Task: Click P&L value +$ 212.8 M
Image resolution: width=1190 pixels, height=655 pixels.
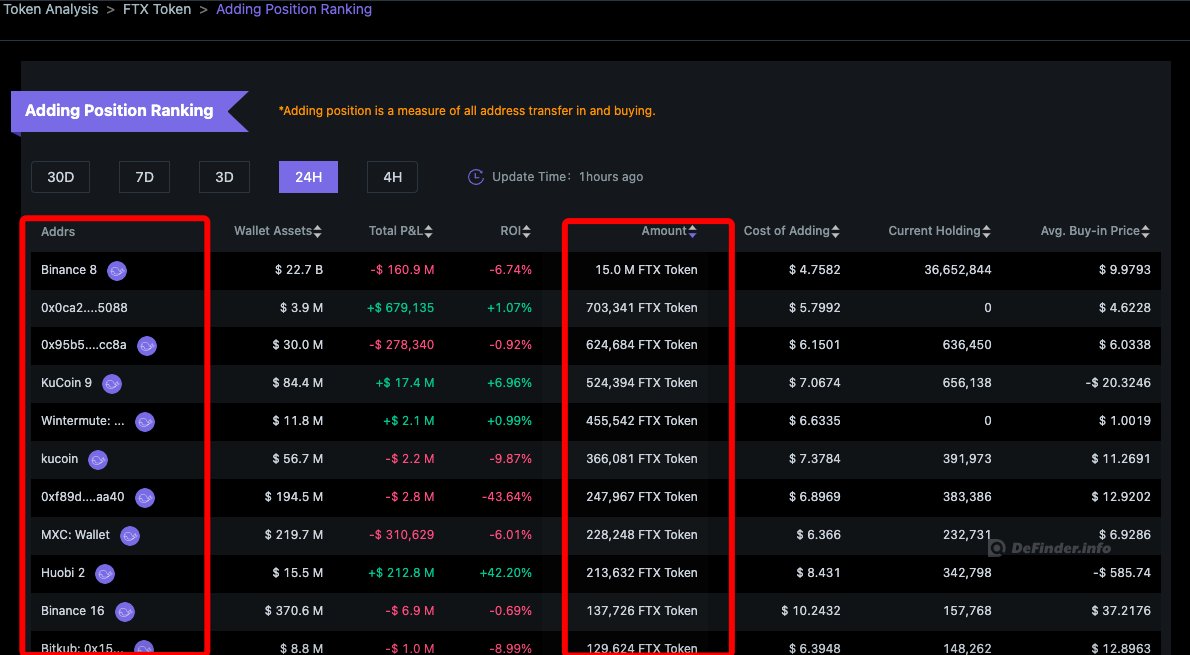Action: 401,572
